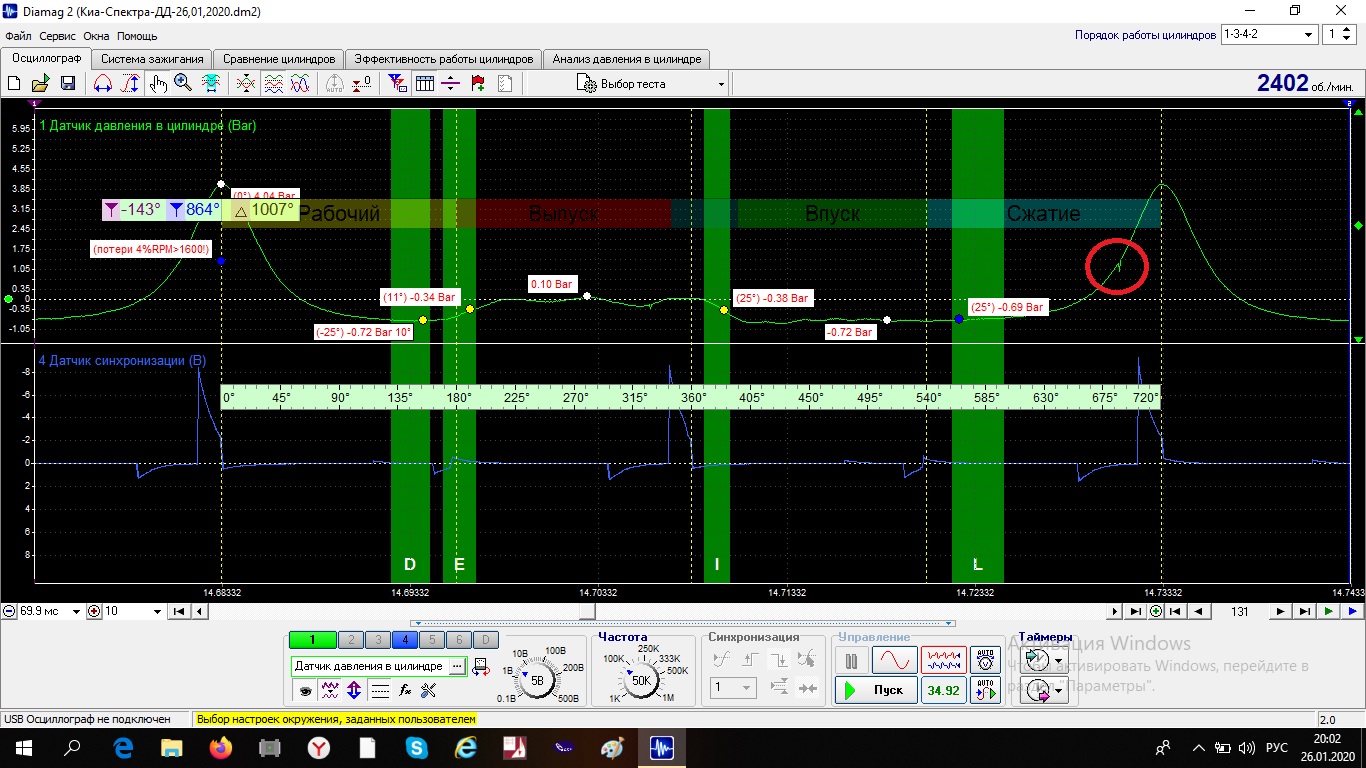This screenshot has width=1366, height=768.
Task: Open Windows Start menu on taskbar
Action: [x=22, y=747]
